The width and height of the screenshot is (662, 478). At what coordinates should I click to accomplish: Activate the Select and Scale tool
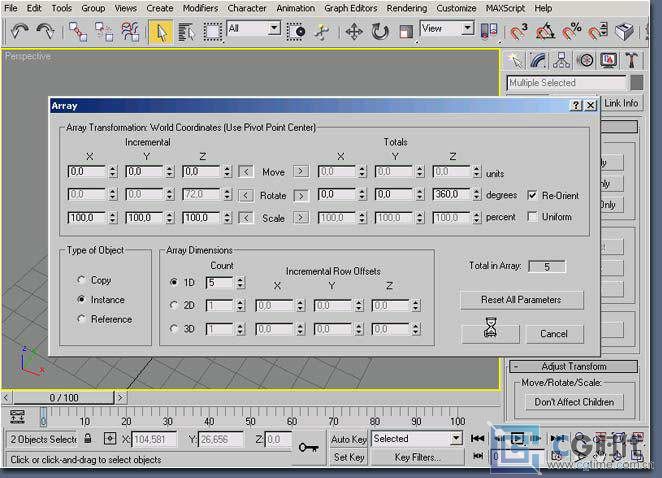pos(406,32)
